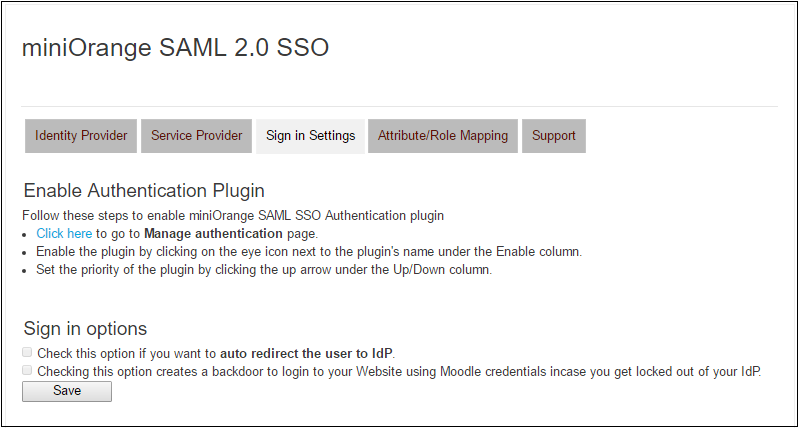Click the 'auto redirect the user to IdP' label
Screen dimensions: 800x428
pyautogui.click(x=307, y=353)
